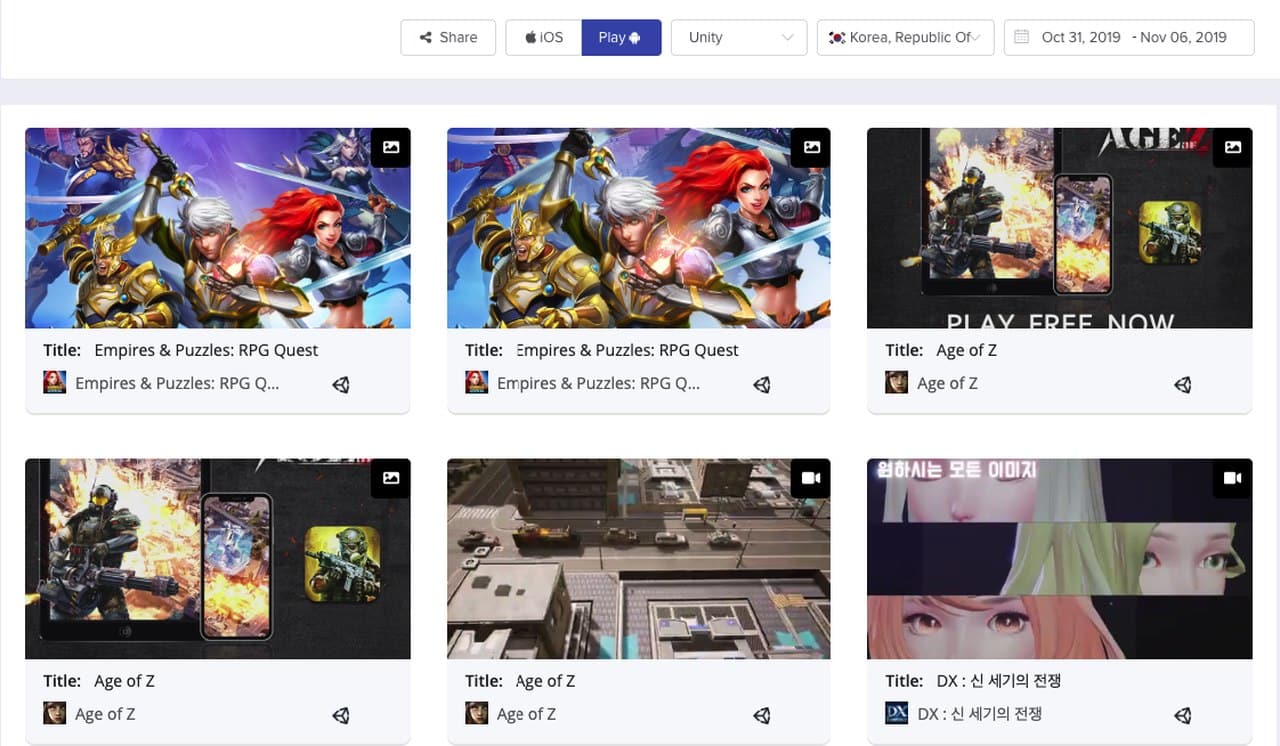1280x746 pixels.
Task: Select the Play Android platform tab
Action: point(621,37)
